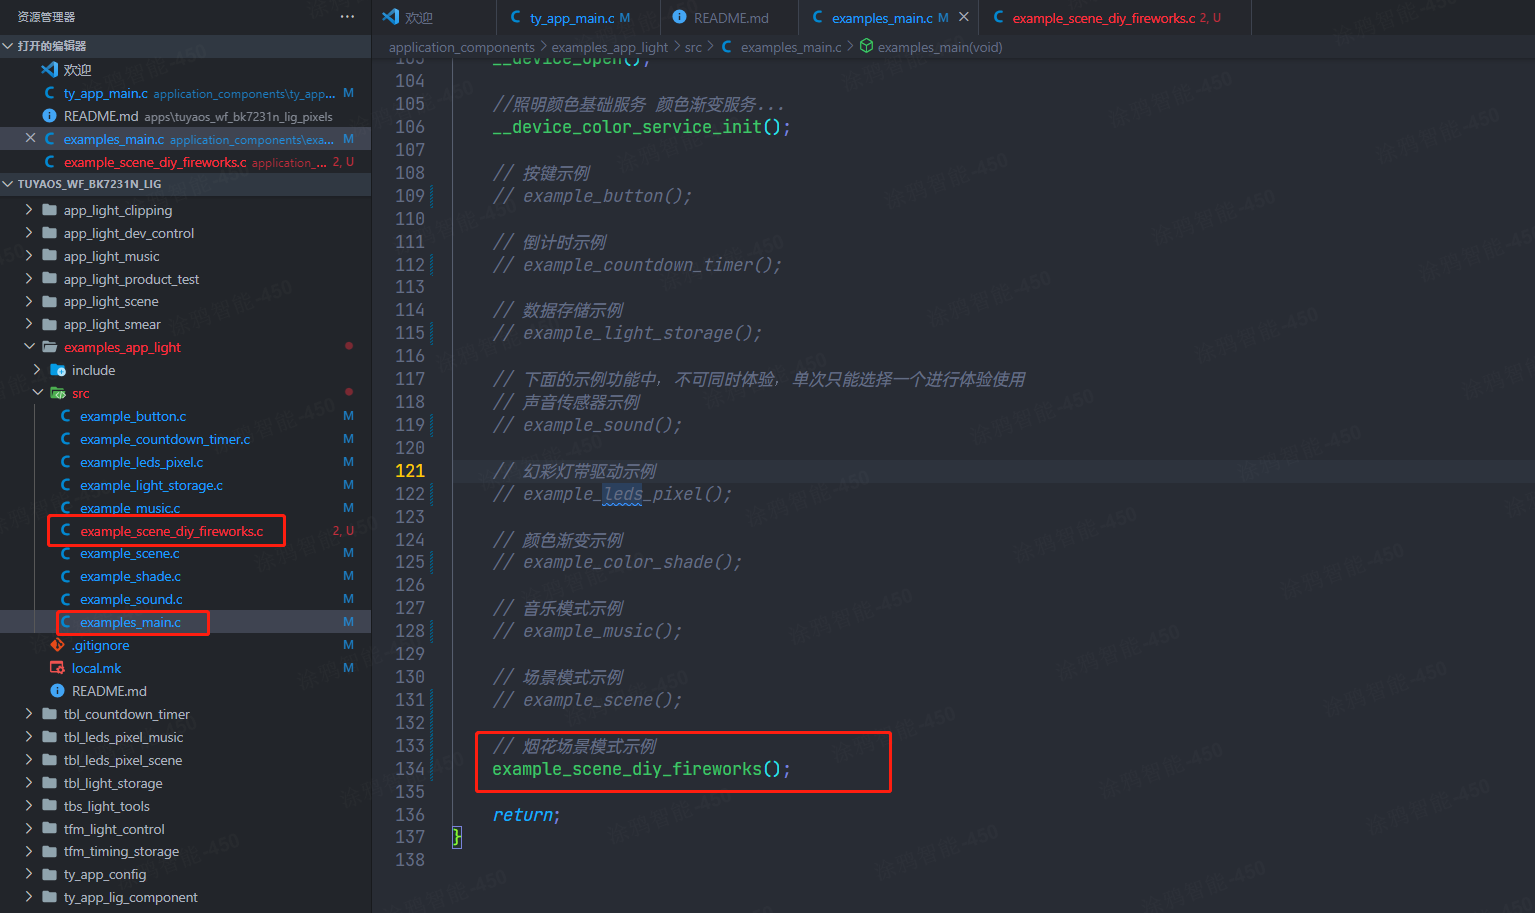The width and height of the screenshot is (1535, 913).
Task: Click the return statement on line 136
Action: coord(526,815)
